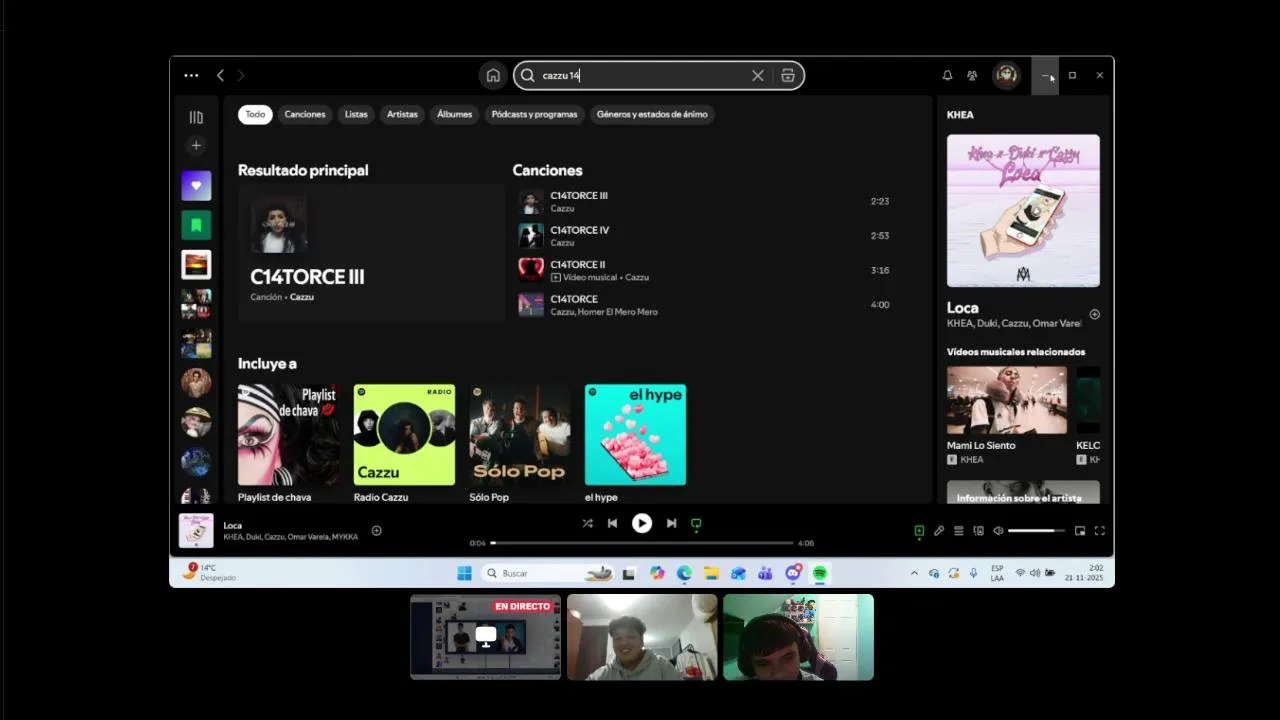1280x720 pixels.
Task: Open the connect to a device icon
Action: tap(978, 531)
